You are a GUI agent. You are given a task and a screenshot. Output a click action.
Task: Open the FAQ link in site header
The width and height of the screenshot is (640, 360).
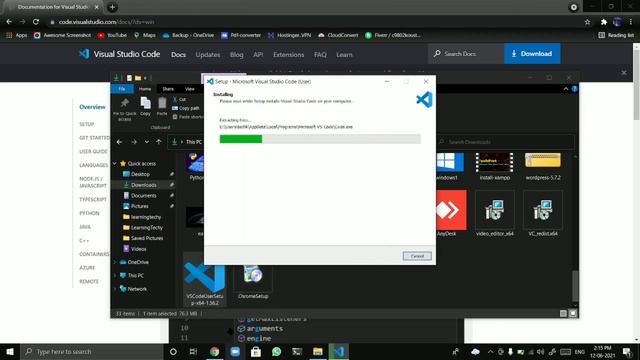(320, 54)
